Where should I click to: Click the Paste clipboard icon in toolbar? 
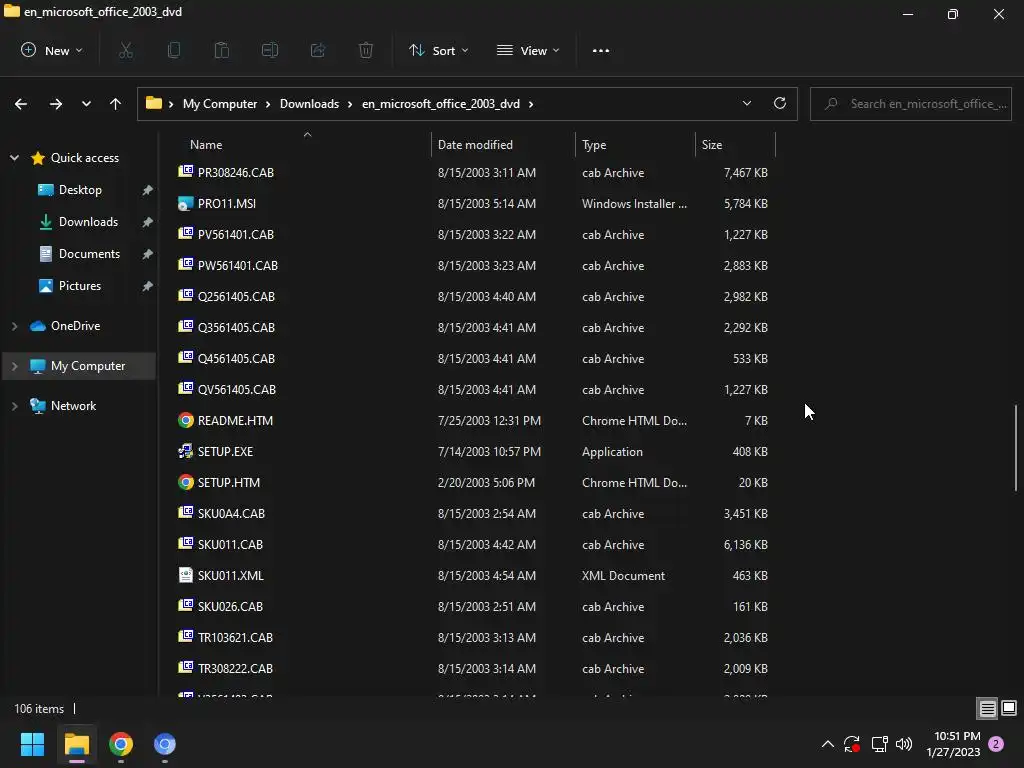222,50
